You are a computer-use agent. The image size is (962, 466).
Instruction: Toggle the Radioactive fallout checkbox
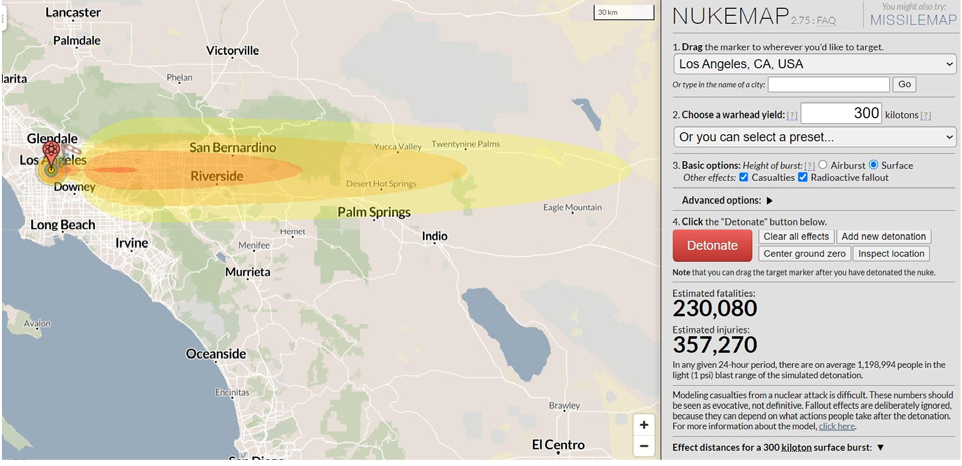(802, 178)
